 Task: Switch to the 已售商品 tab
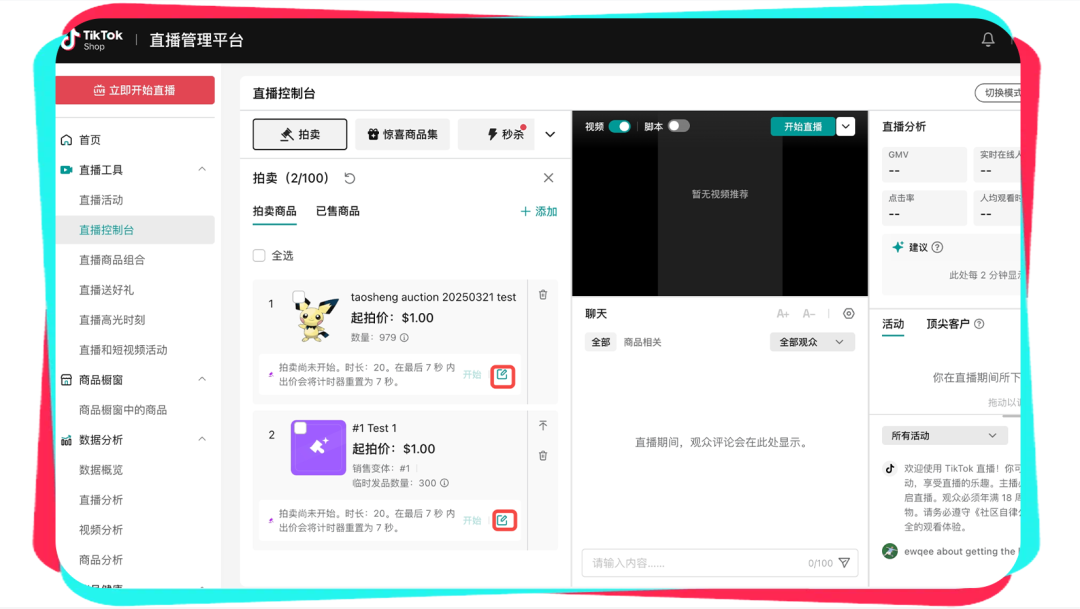pyautogui.click(x=337, y=211)
